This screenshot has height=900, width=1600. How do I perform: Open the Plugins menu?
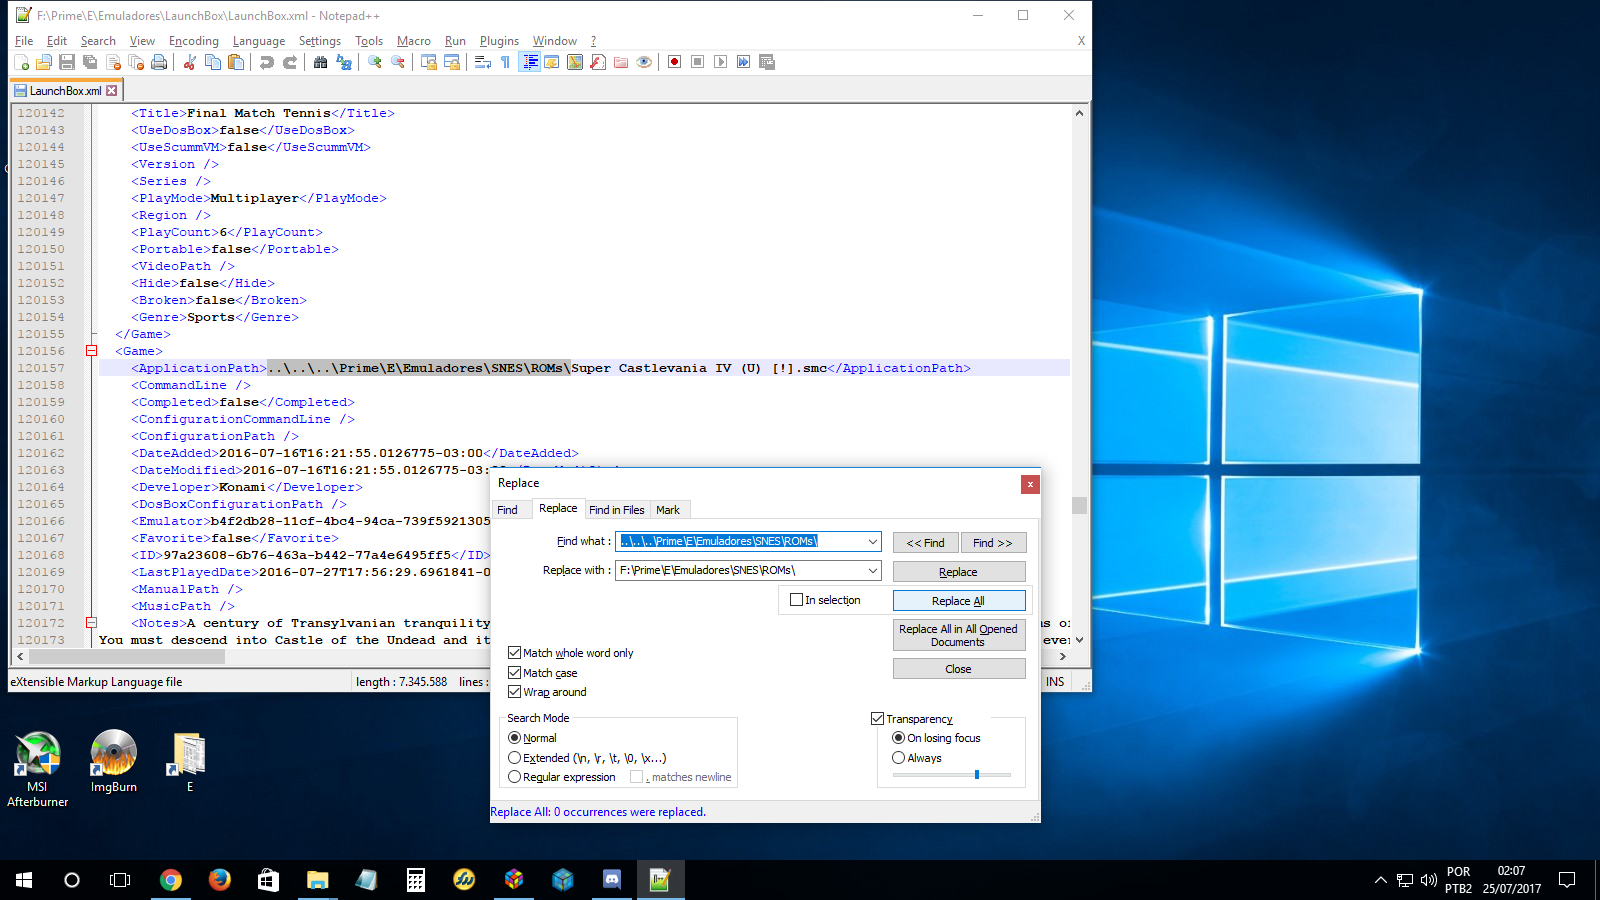click(499, 41)
